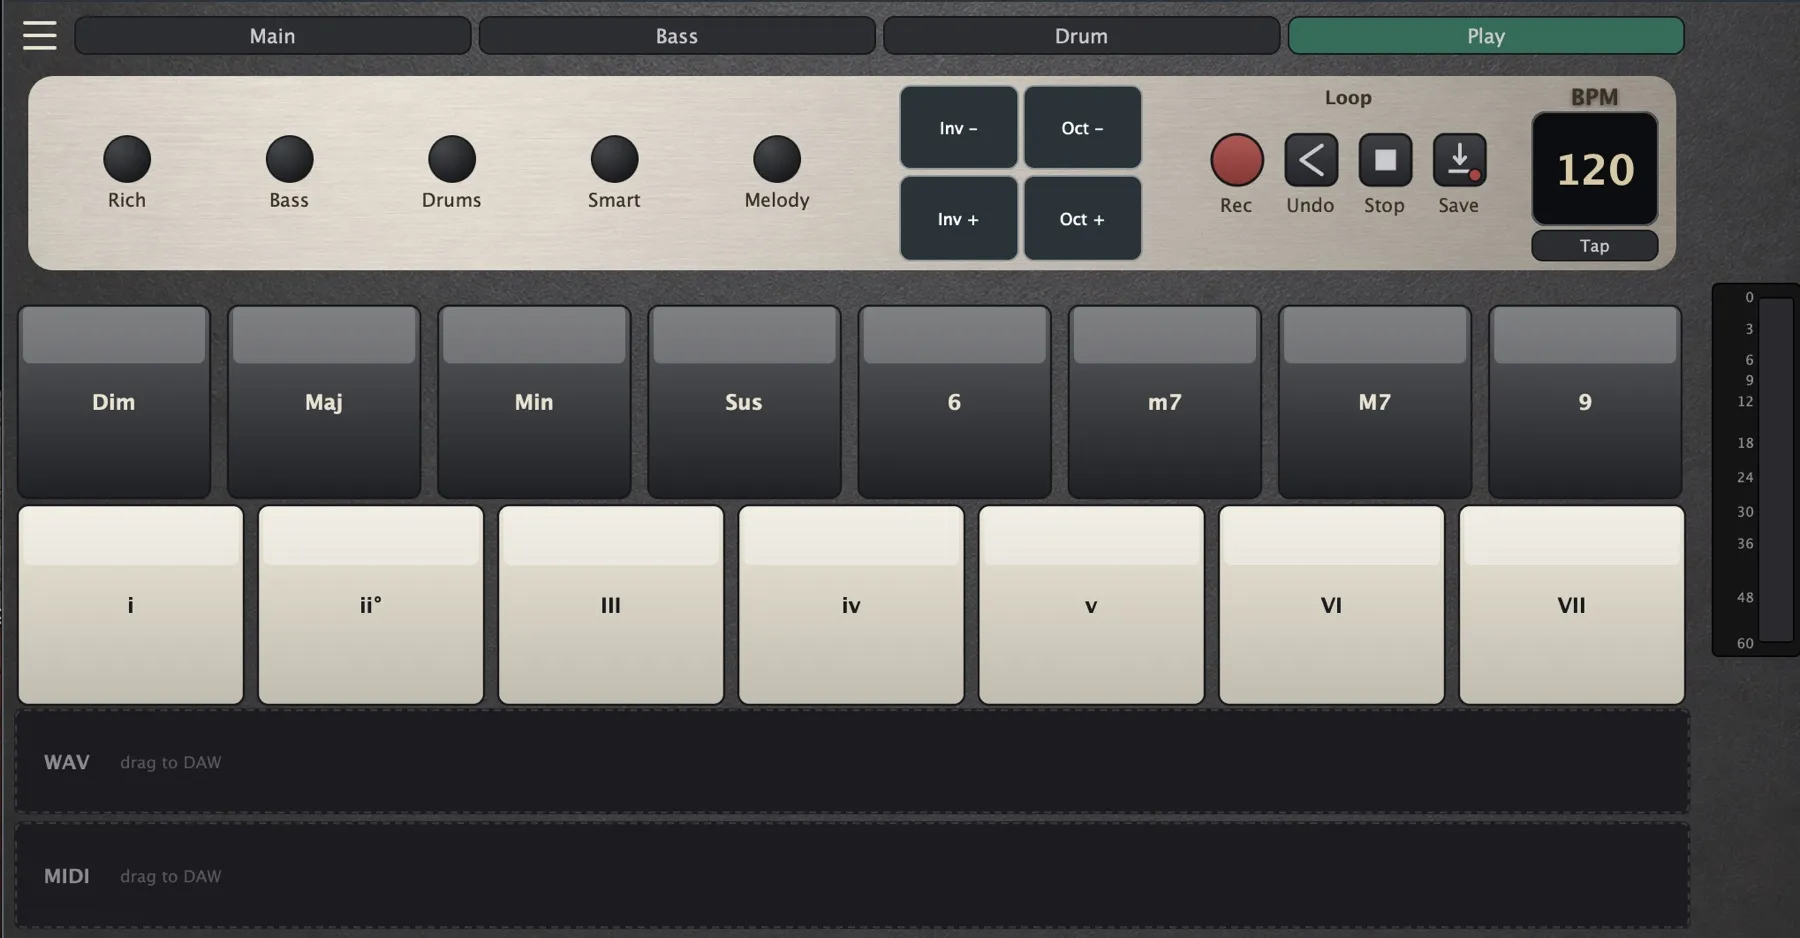Image resolution: width=1800 pixels, height=938 pixels.
Task: Select the m7 chord pad
Action: (x=1164, y=402)
